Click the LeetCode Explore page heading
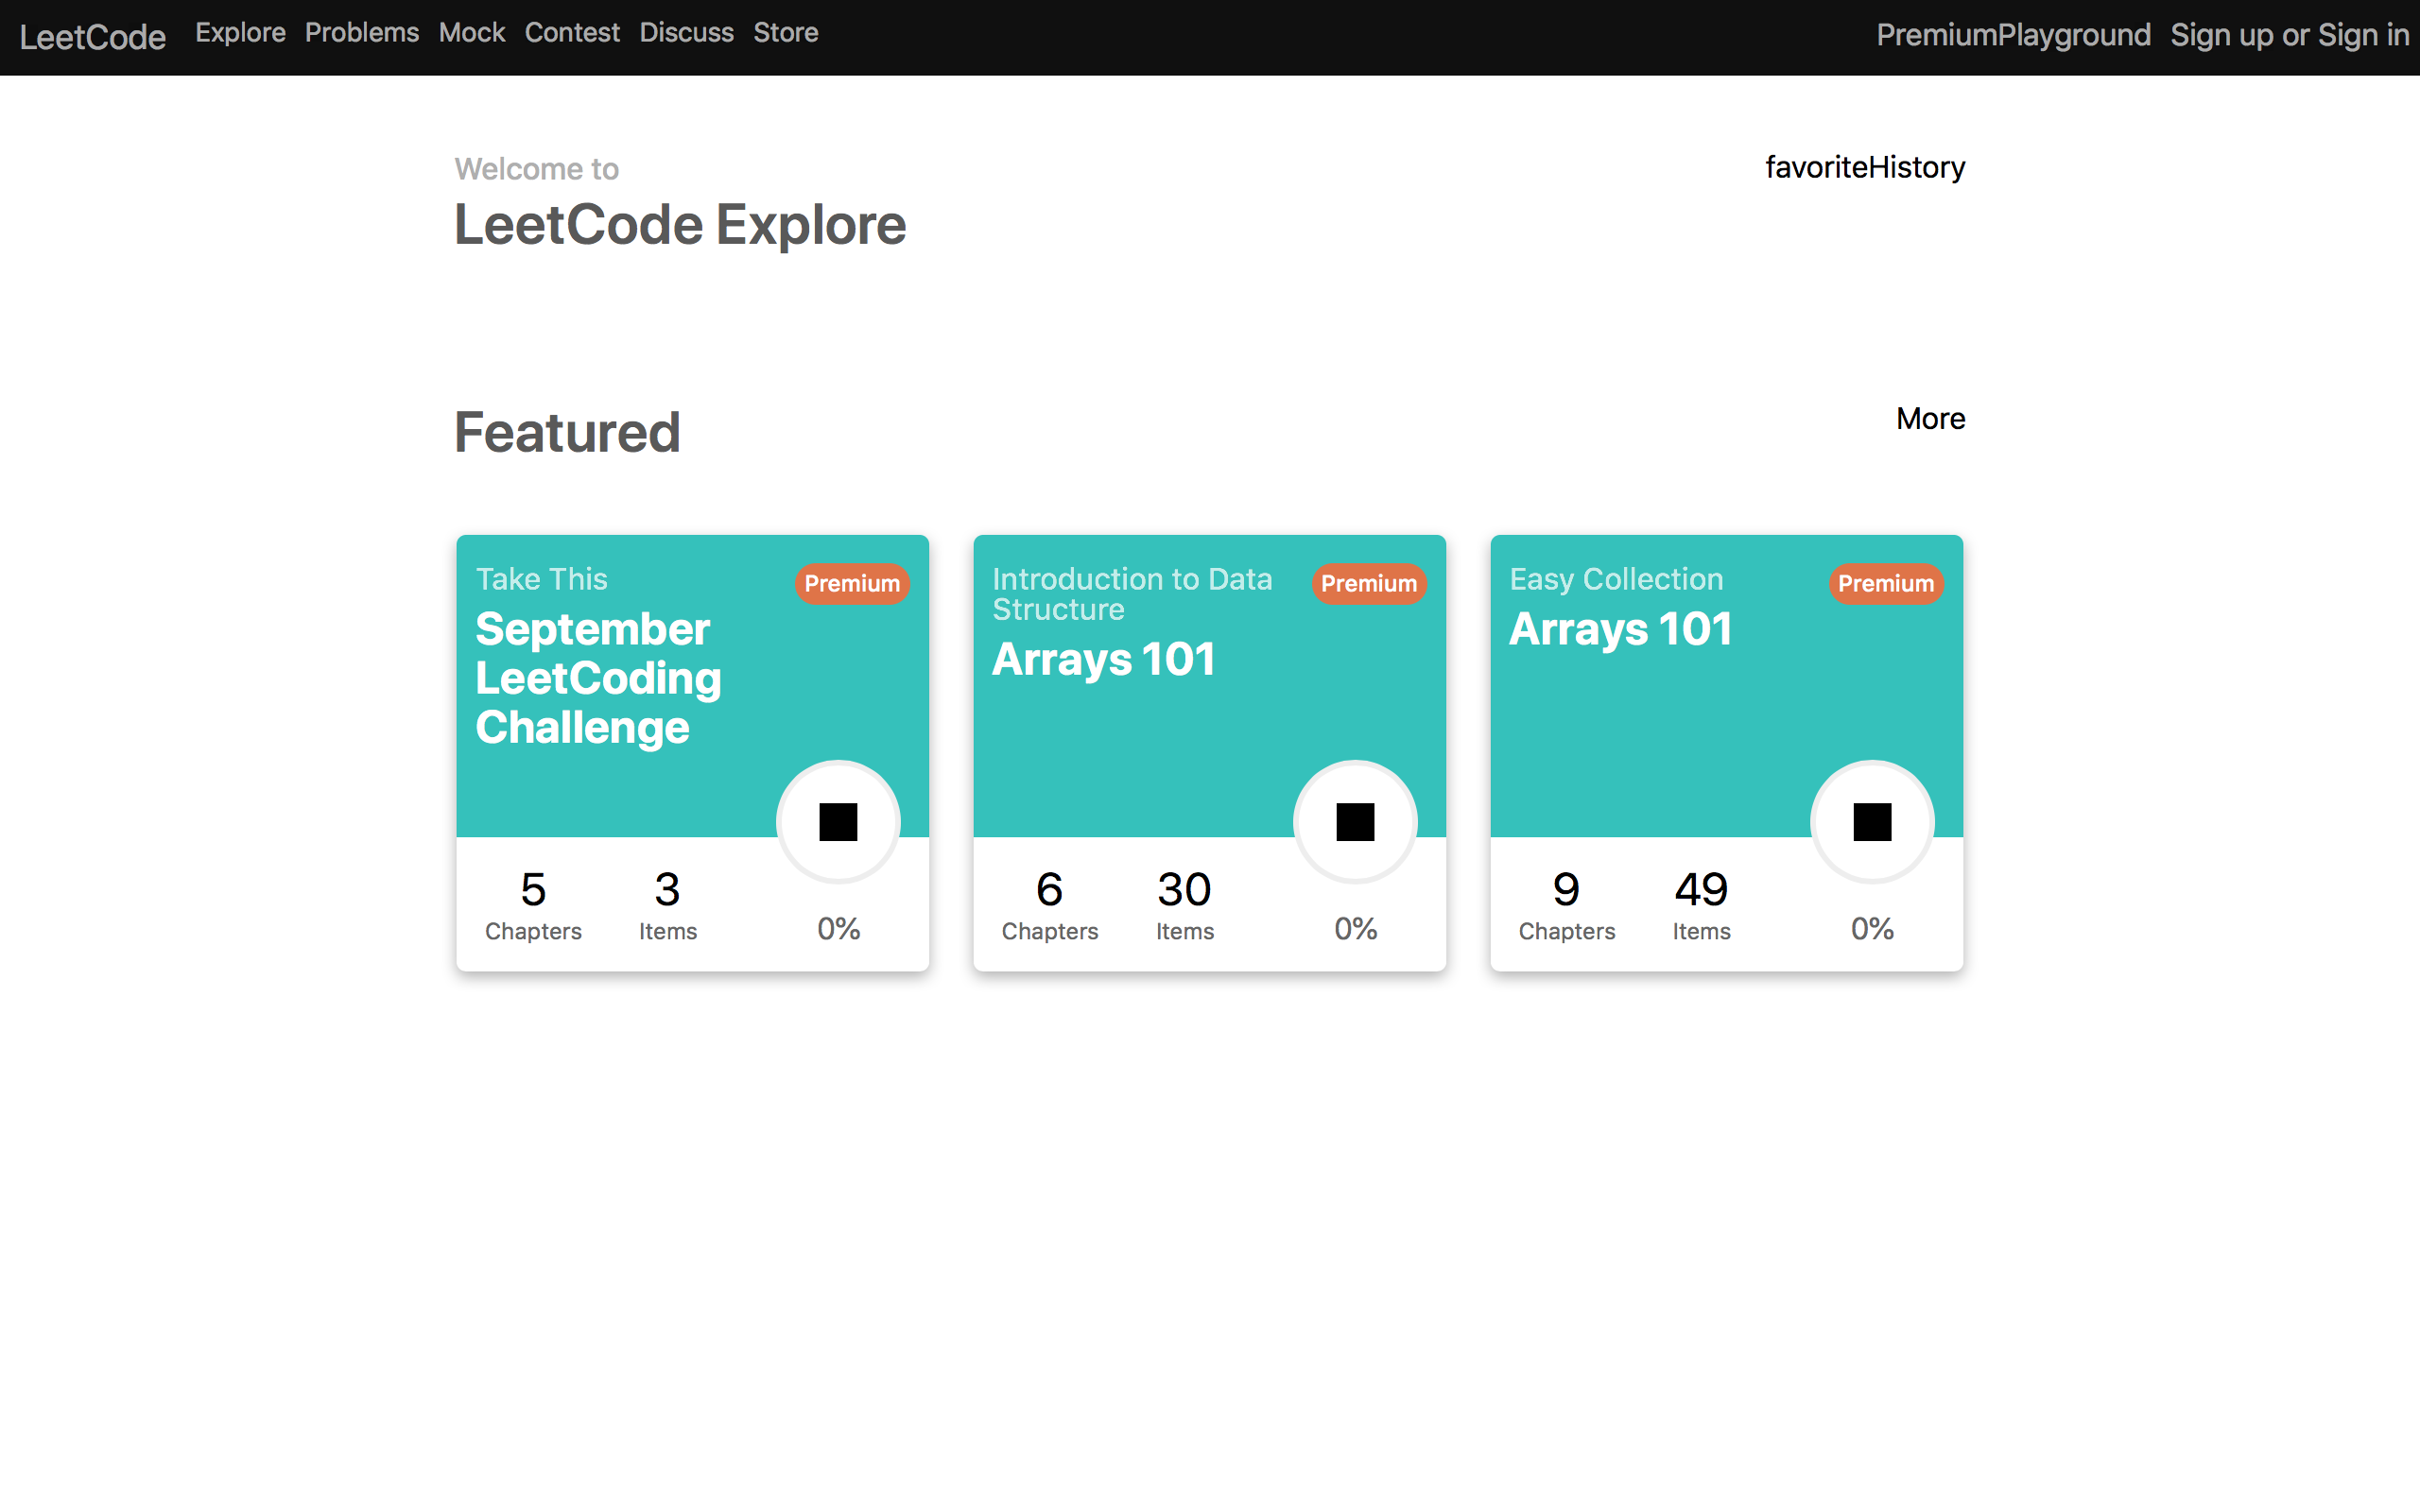2420x1512 pixels. (680, 224)
